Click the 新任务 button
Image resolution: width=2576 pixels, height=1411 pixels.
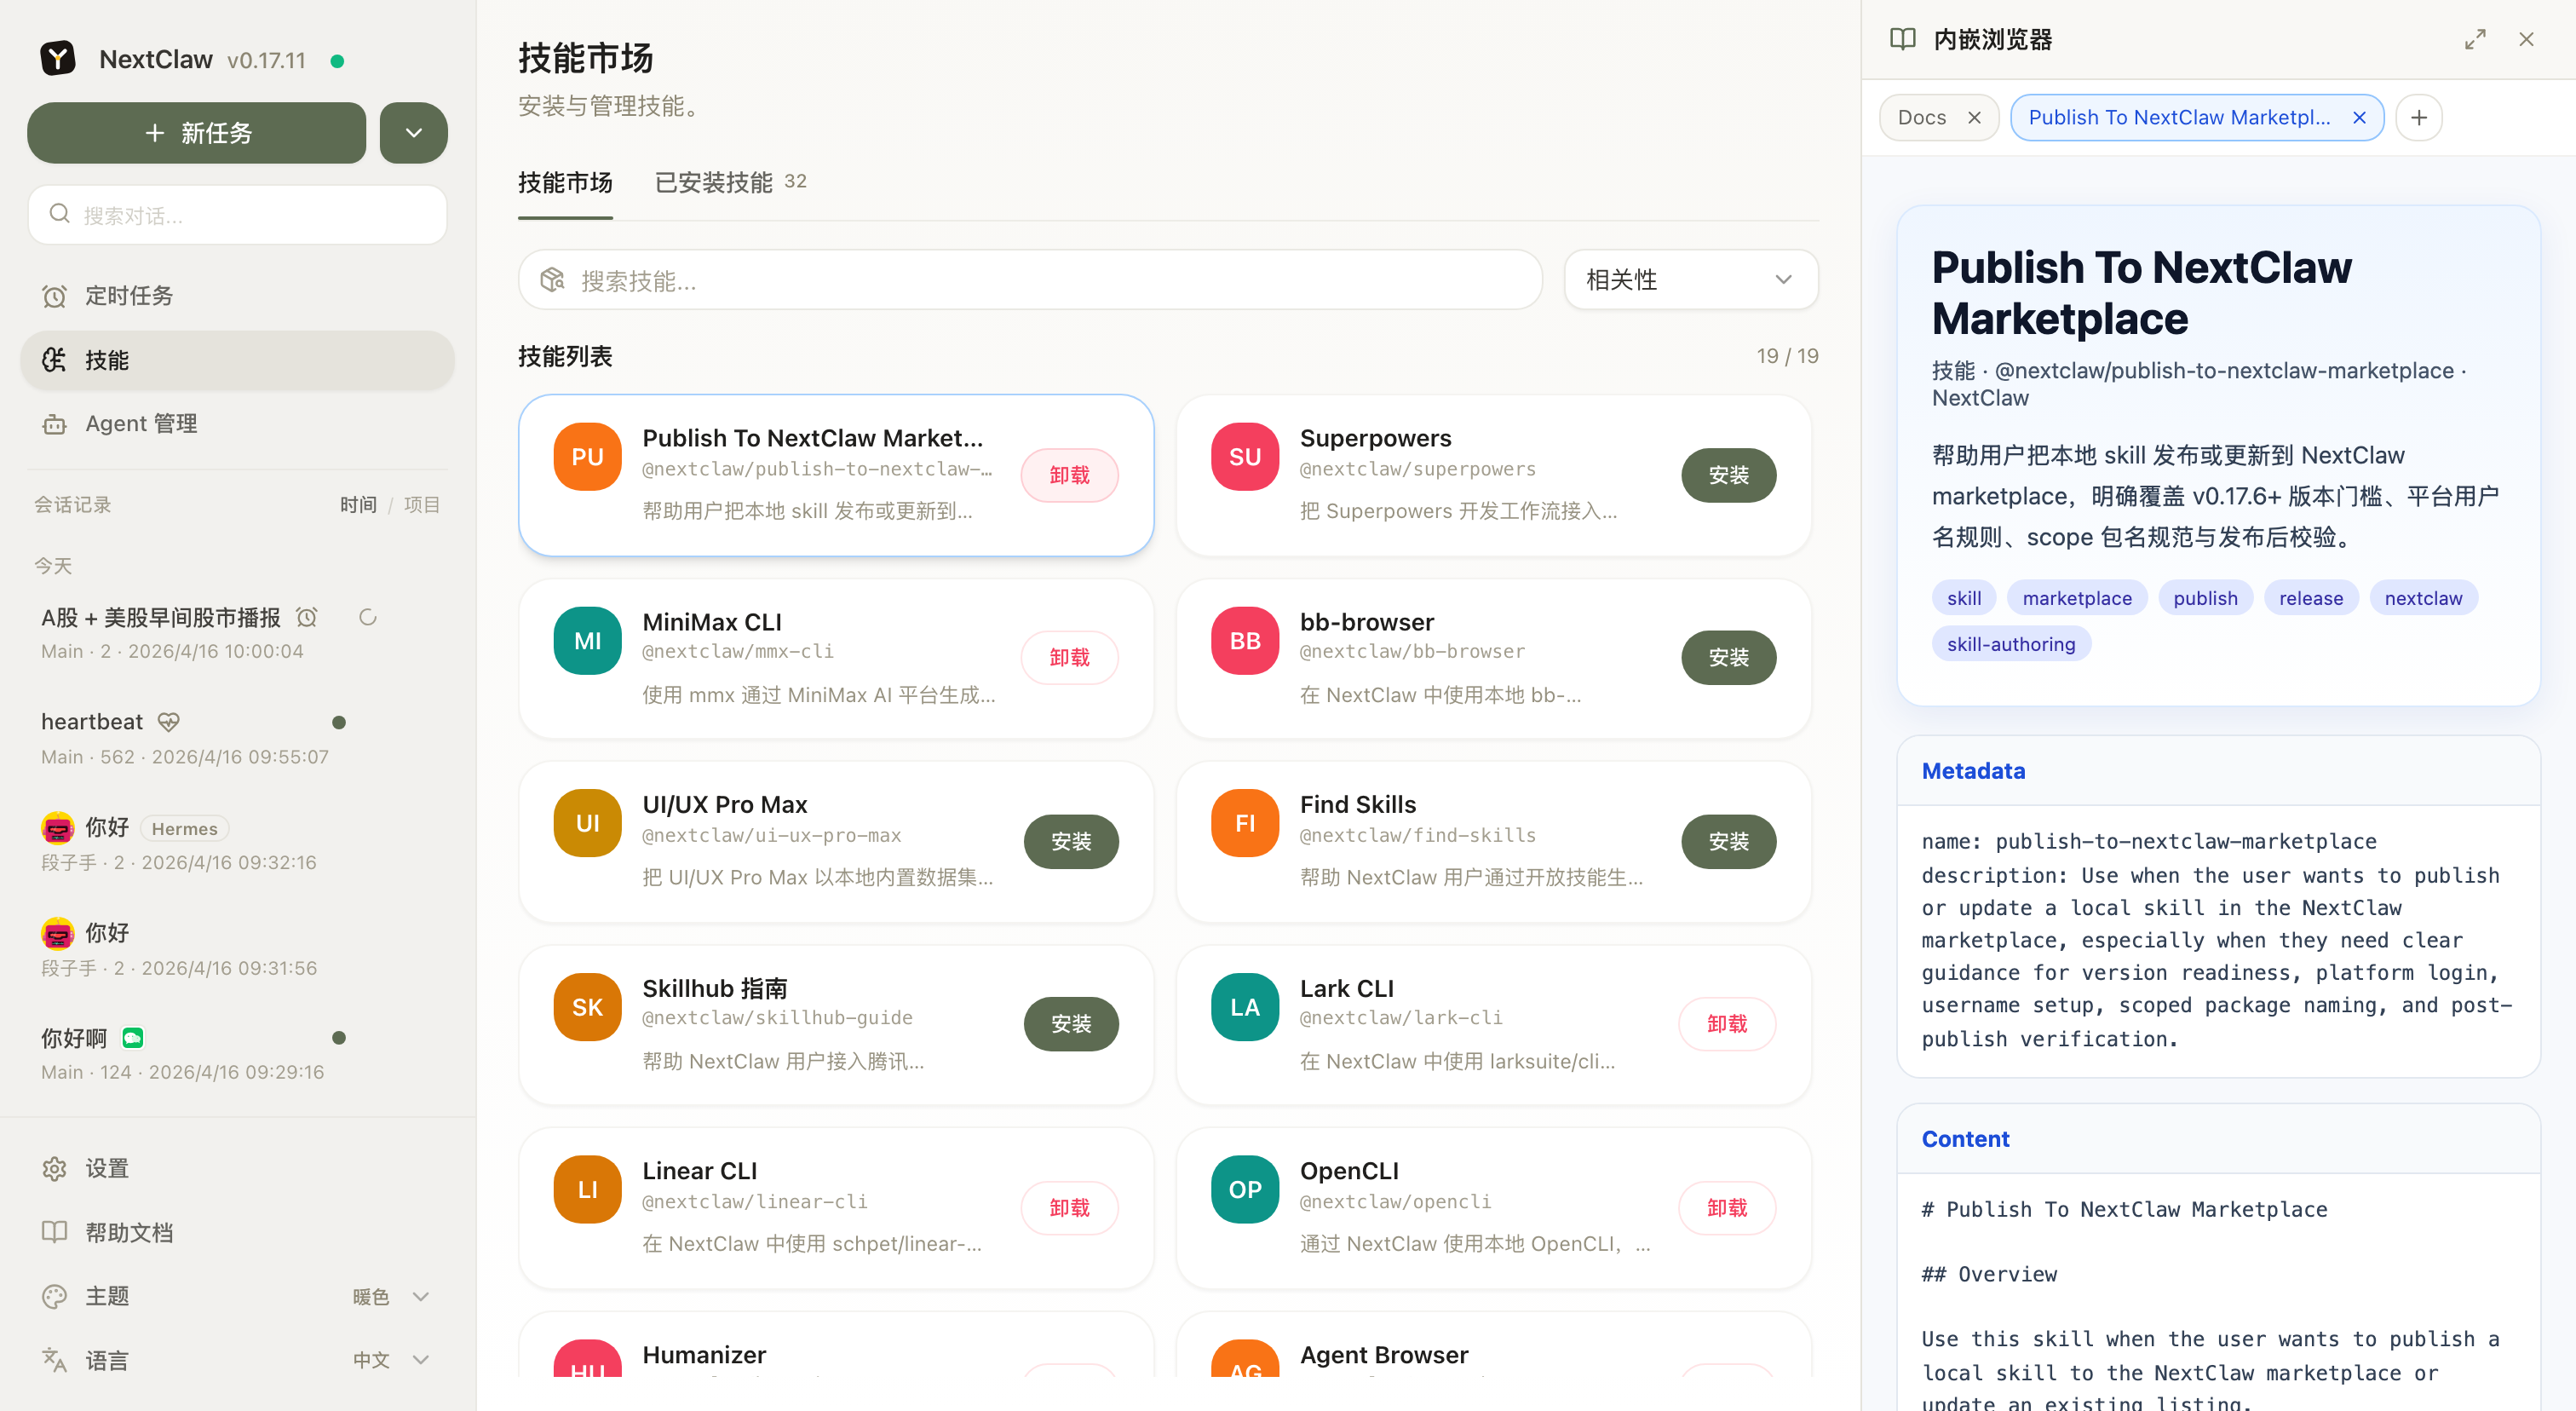point(197,133)
